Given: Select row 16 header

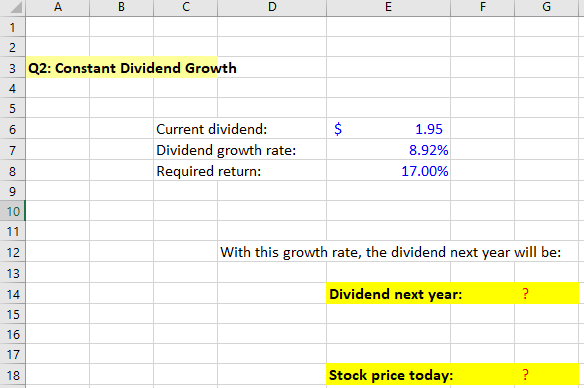Looking at the screenshot, I should point(13,334).
